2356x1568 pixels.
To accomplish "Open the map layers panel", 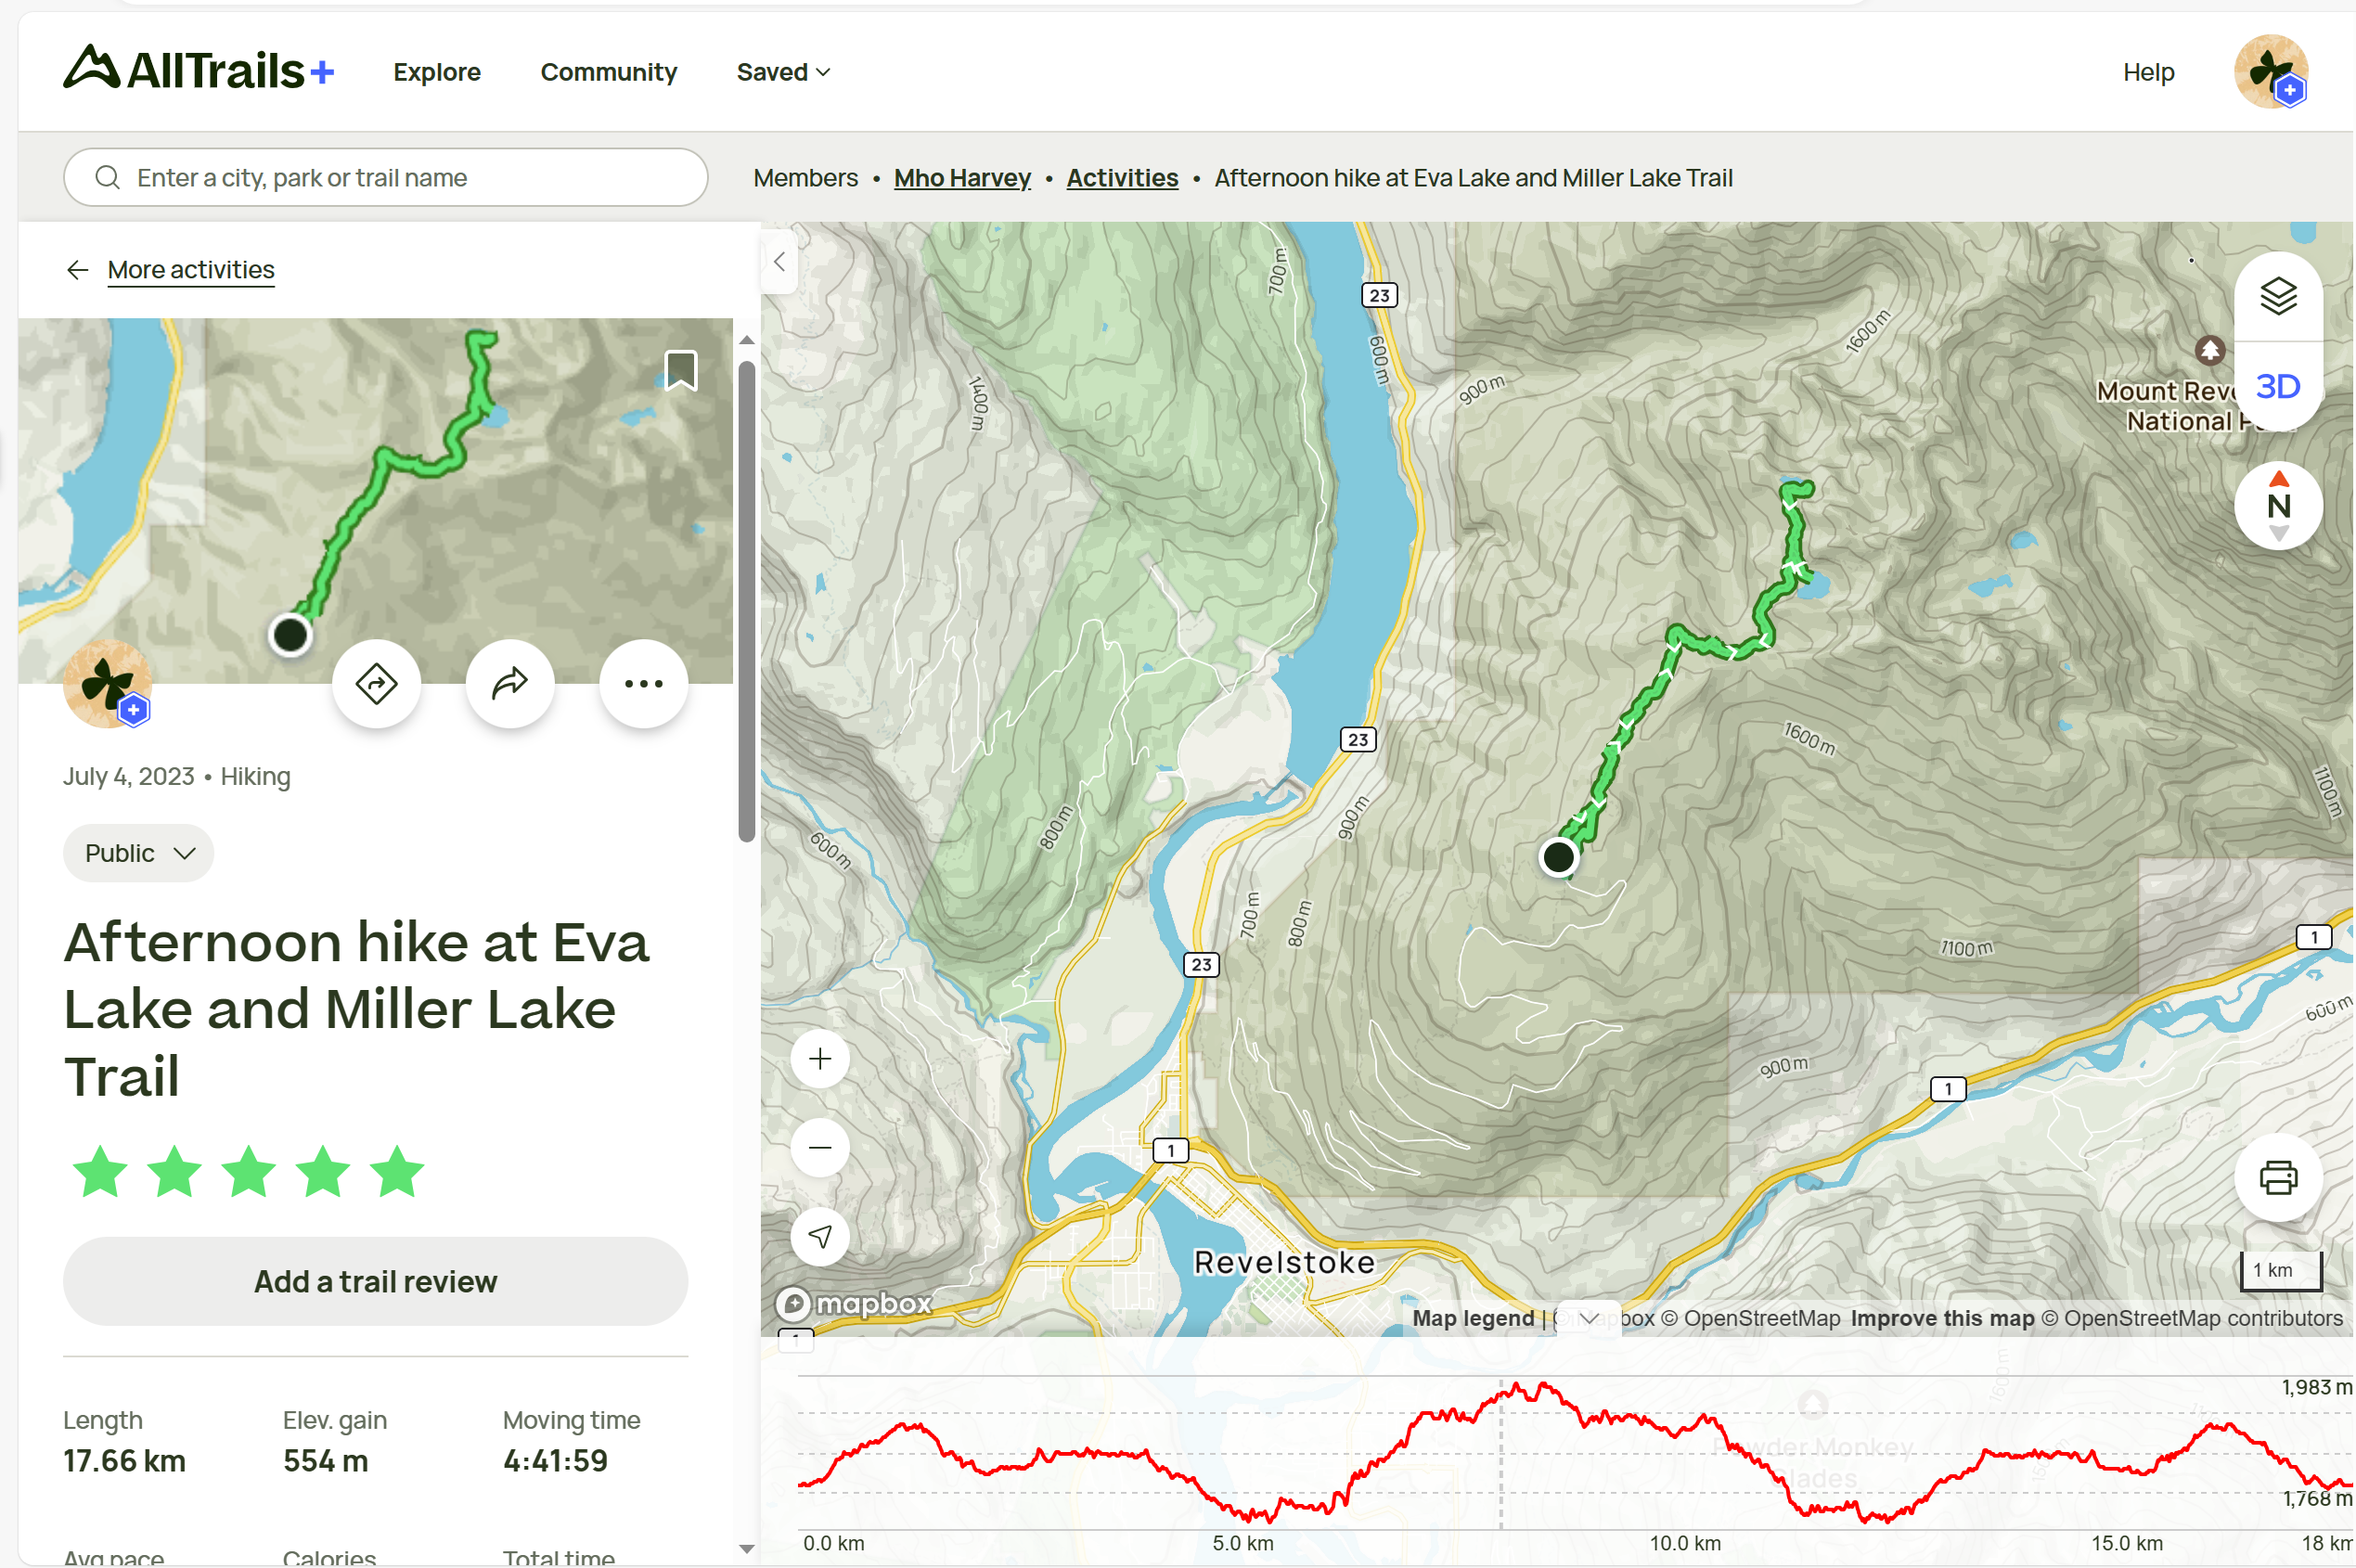I will point(2279,296).
